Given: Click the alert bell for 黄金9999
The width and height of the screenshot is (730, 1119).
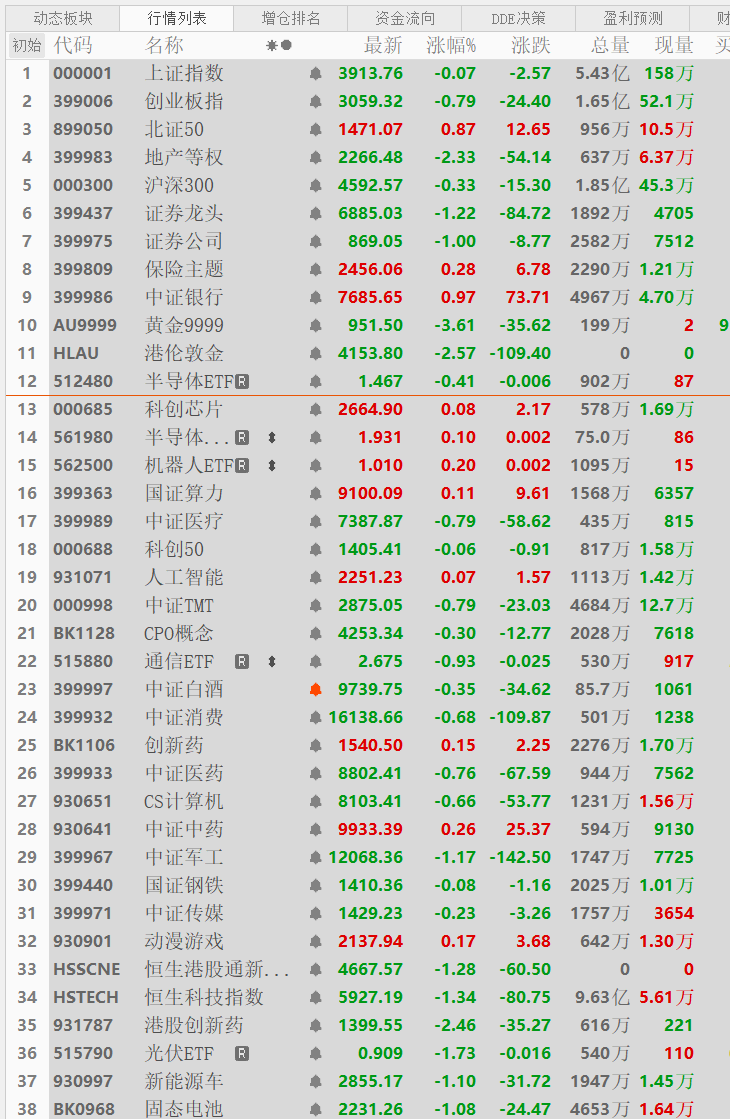Looking at the screenshot, I should [x=315, y=325].
